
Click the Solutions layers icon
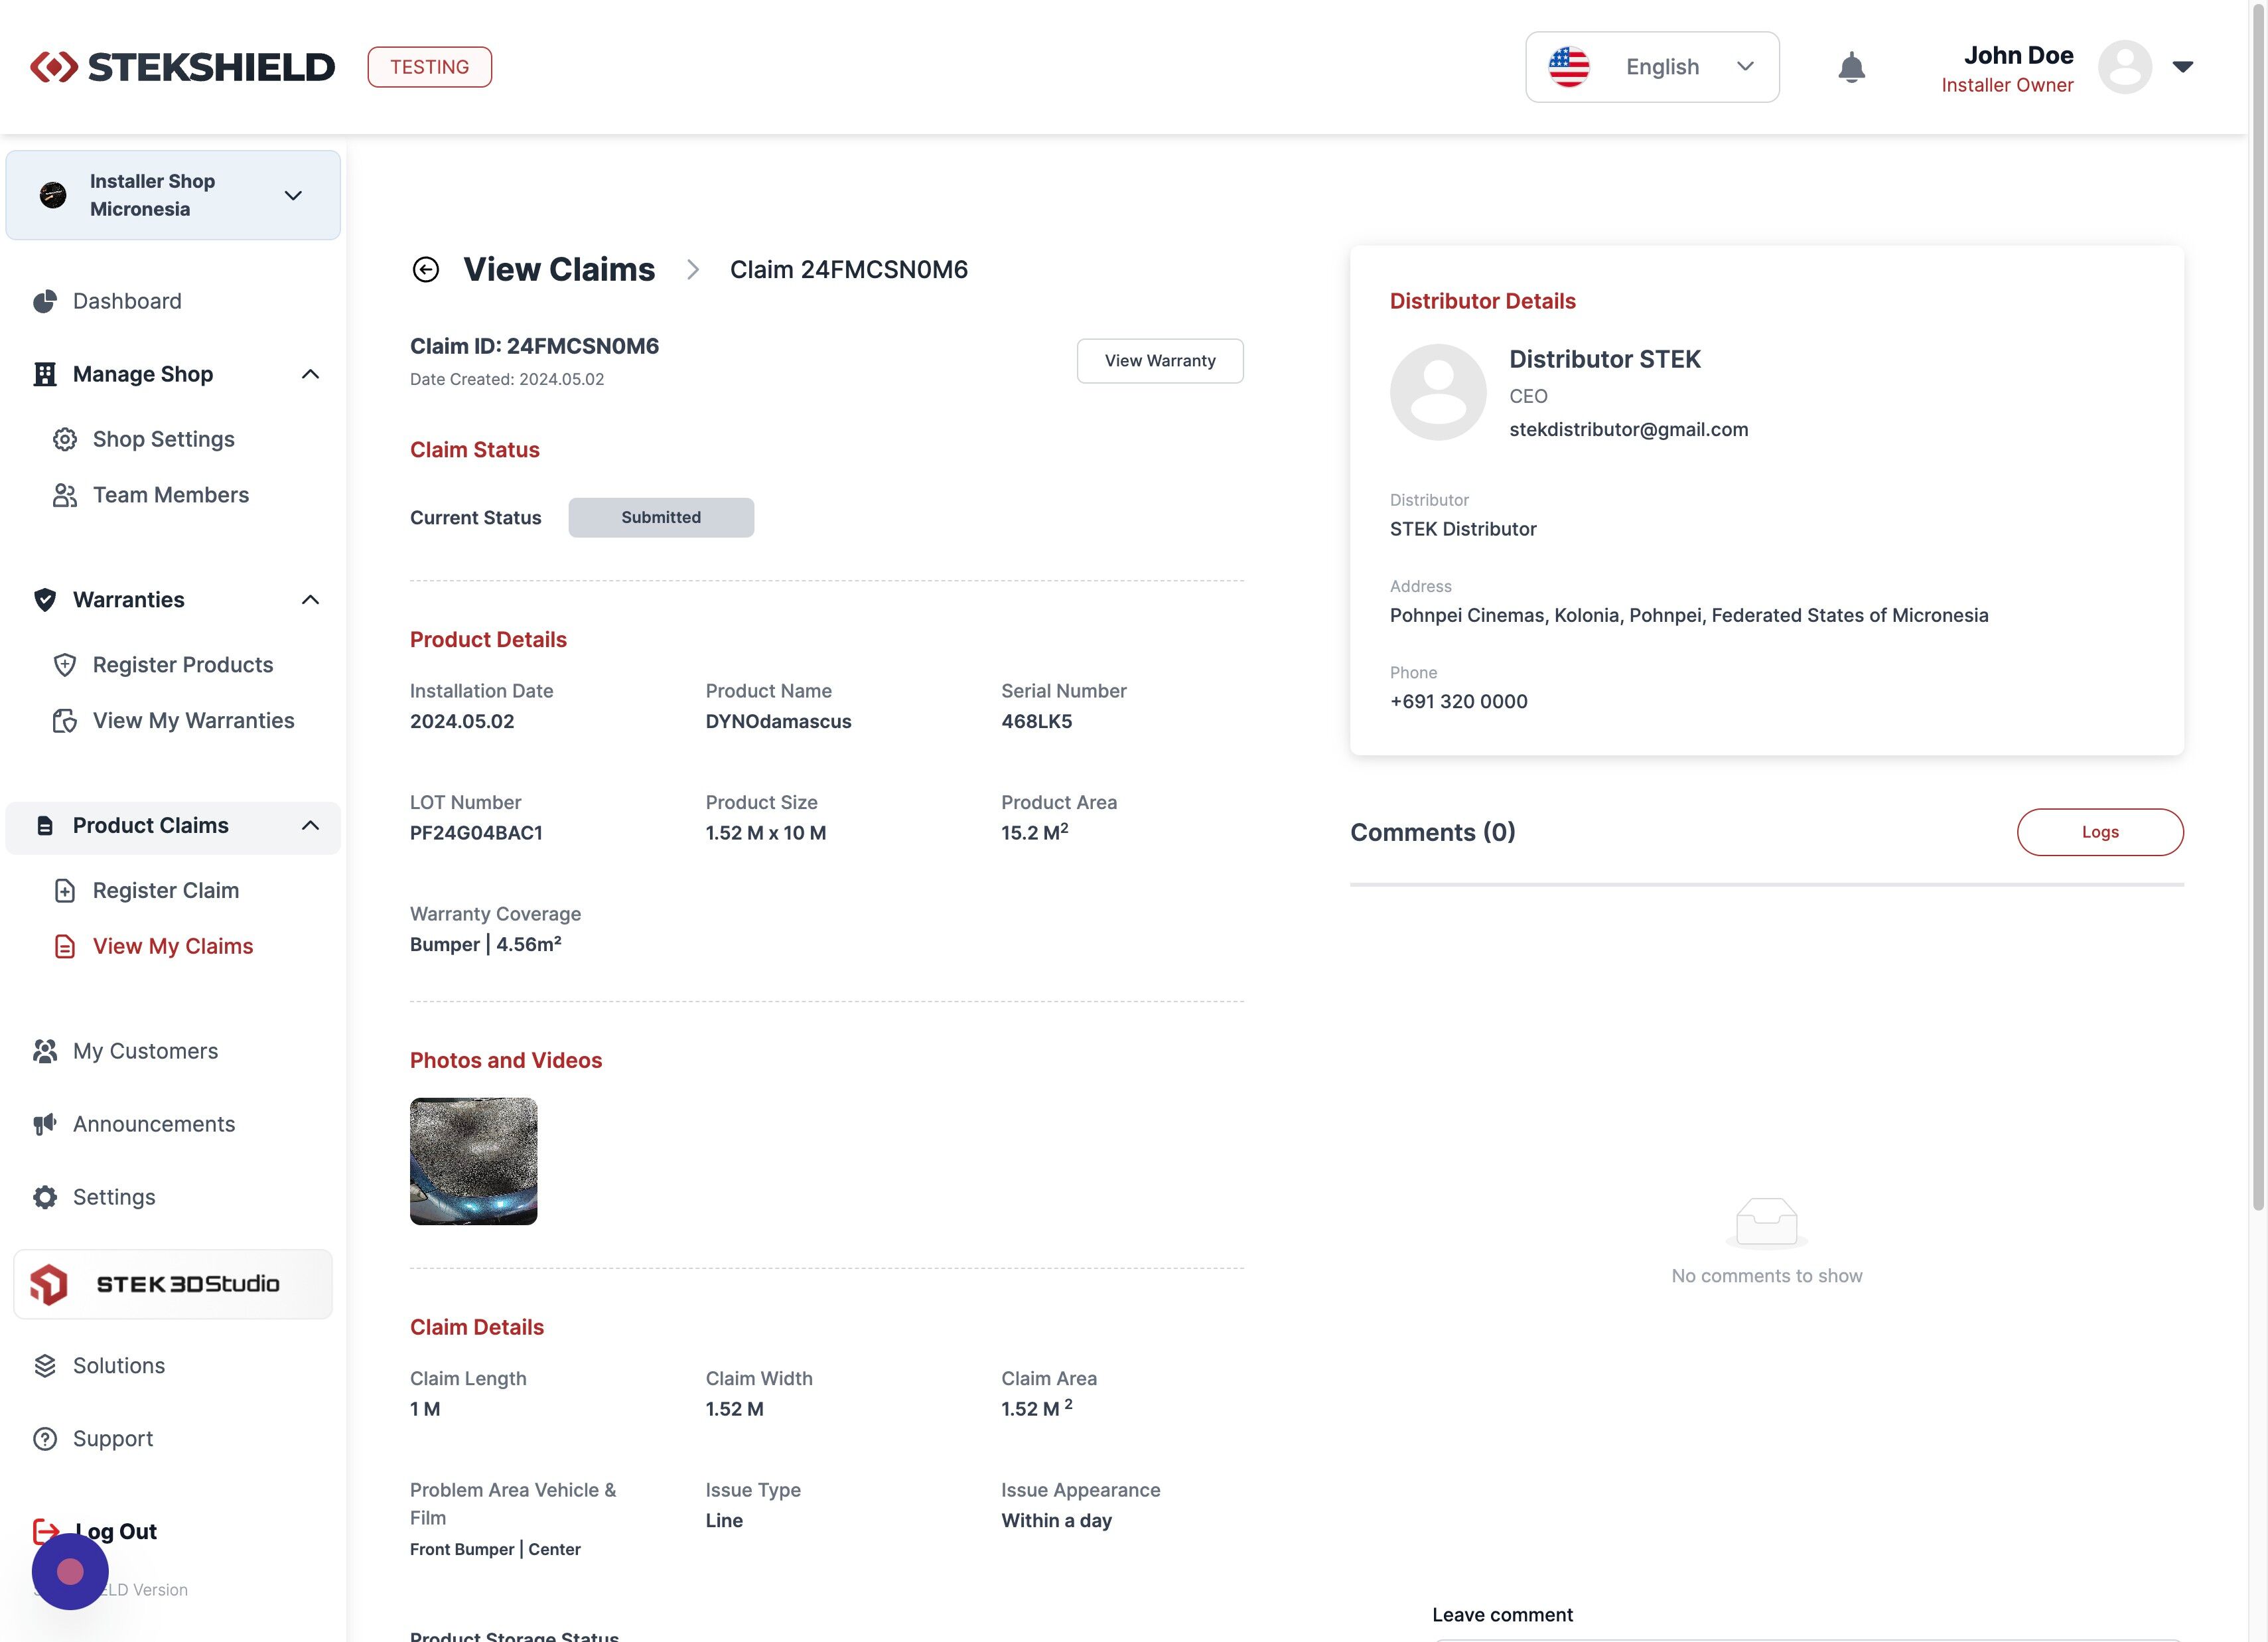pos(45,1366)
